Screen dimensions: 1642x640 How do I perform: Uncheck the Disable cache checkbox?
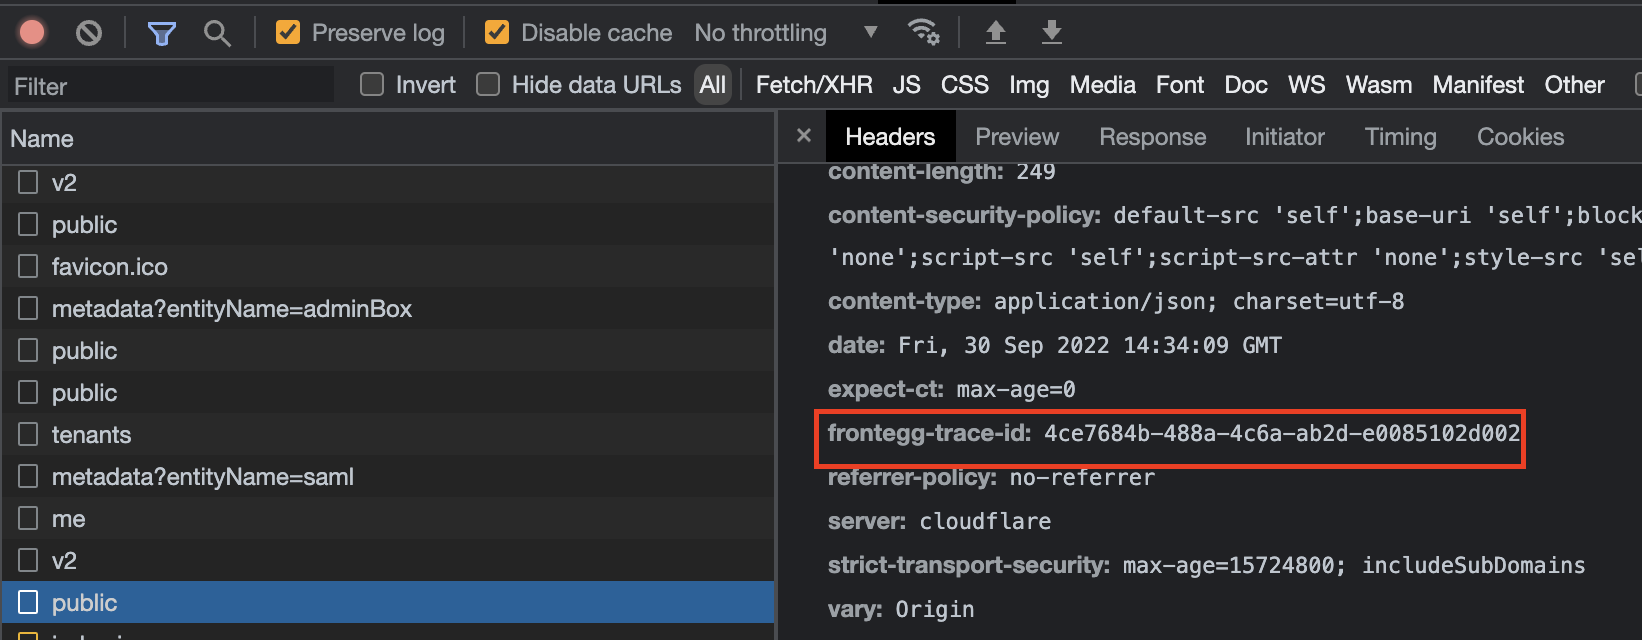click(x=497, y=33)
